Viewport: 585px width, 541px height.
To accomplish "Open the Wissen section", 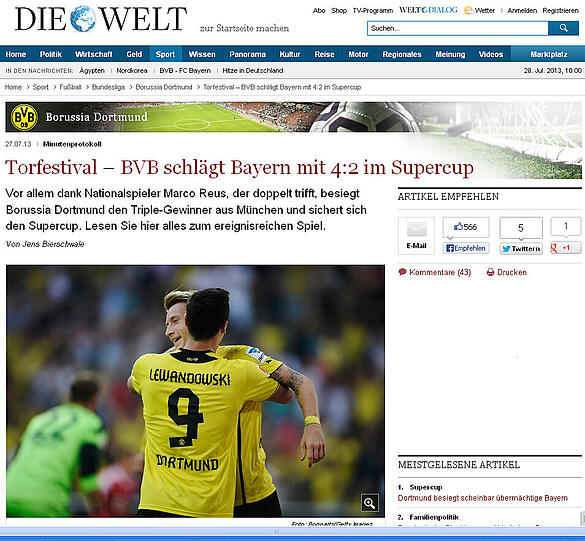I will [202, 54].
